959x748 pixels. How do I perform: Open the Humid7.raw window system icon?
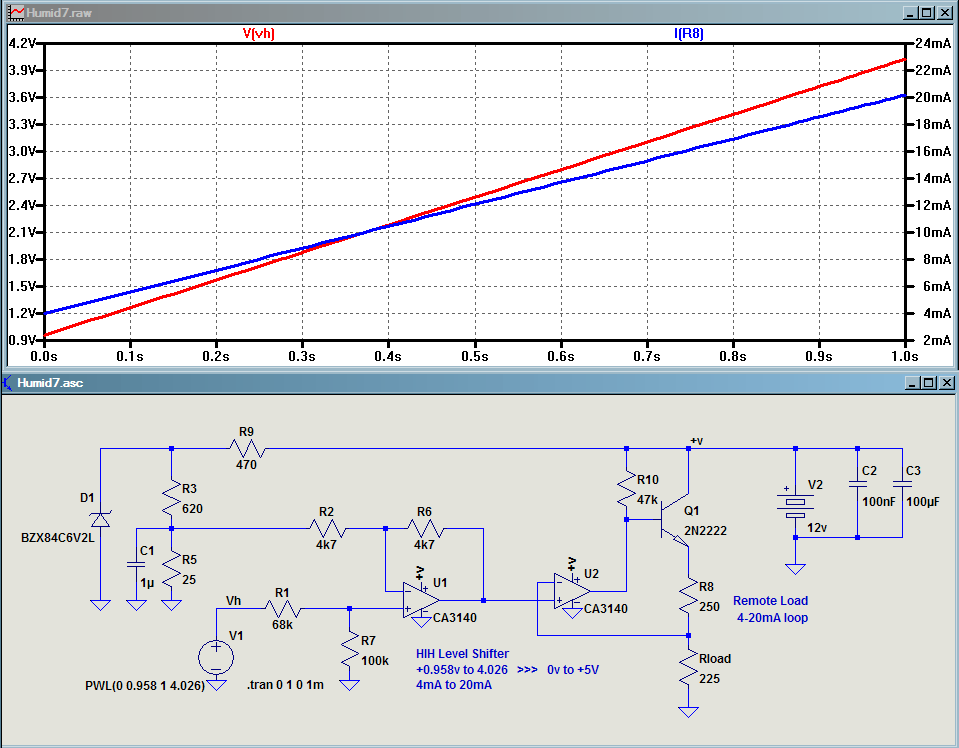16,12
